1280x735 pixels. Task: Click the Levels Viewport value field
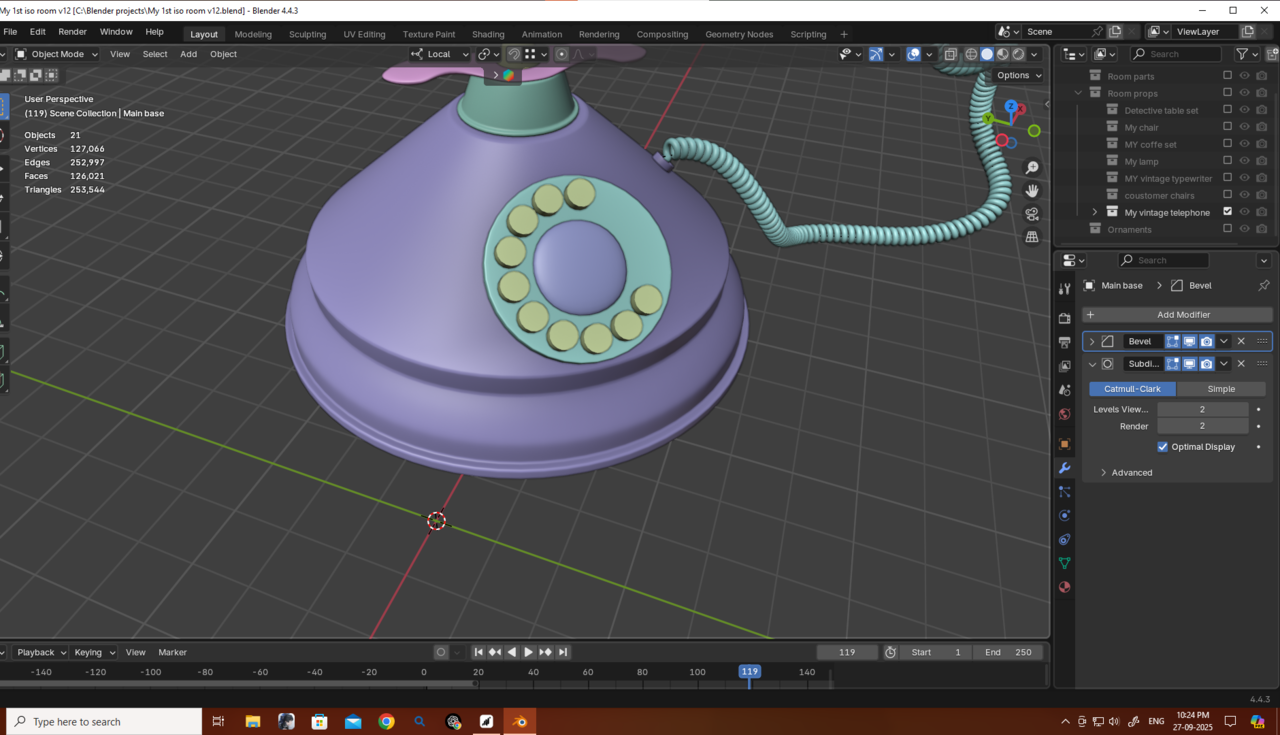[1202, 409]
